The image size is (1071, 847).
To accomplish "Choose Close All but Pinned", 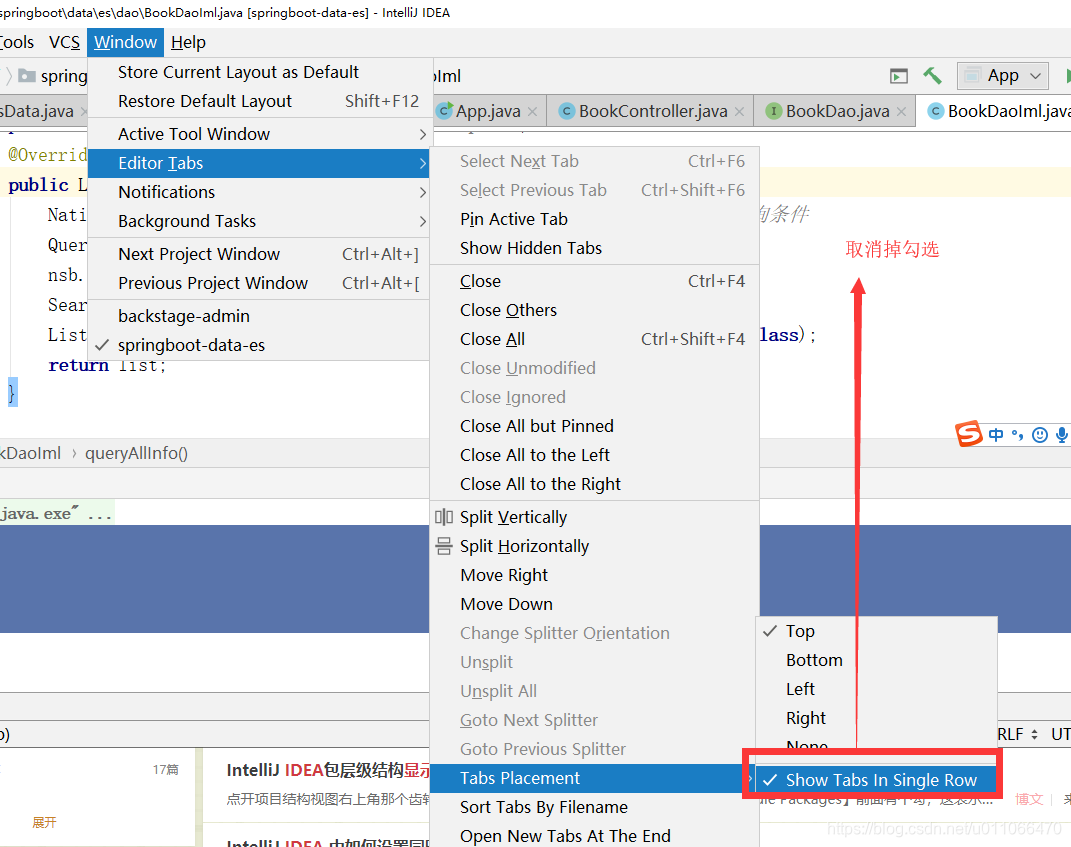I will pyautogui.click(x=594, y=426).
